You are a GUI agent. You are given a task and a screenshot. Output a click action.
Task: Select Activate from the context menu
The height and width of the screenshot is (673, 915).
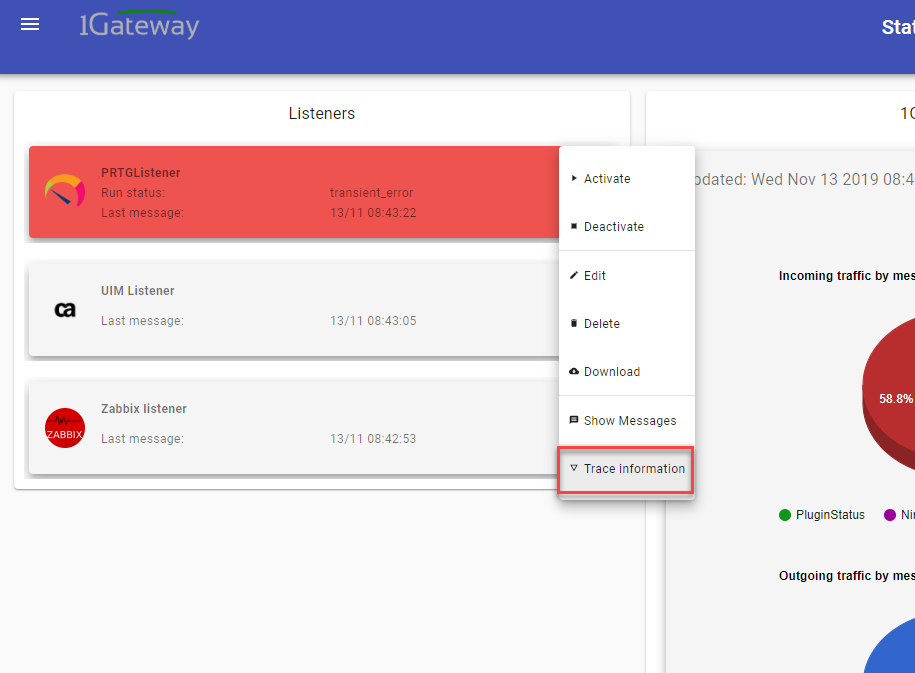point(607,179)
